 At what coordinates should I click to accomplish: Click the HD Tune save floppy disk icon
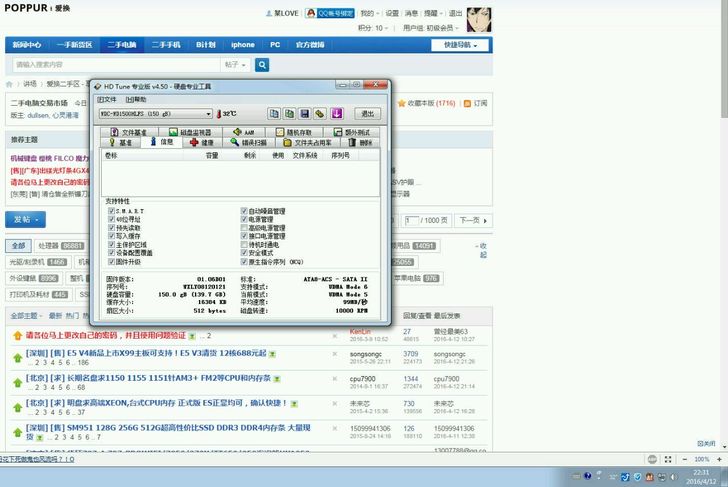[x=305, y=113]
